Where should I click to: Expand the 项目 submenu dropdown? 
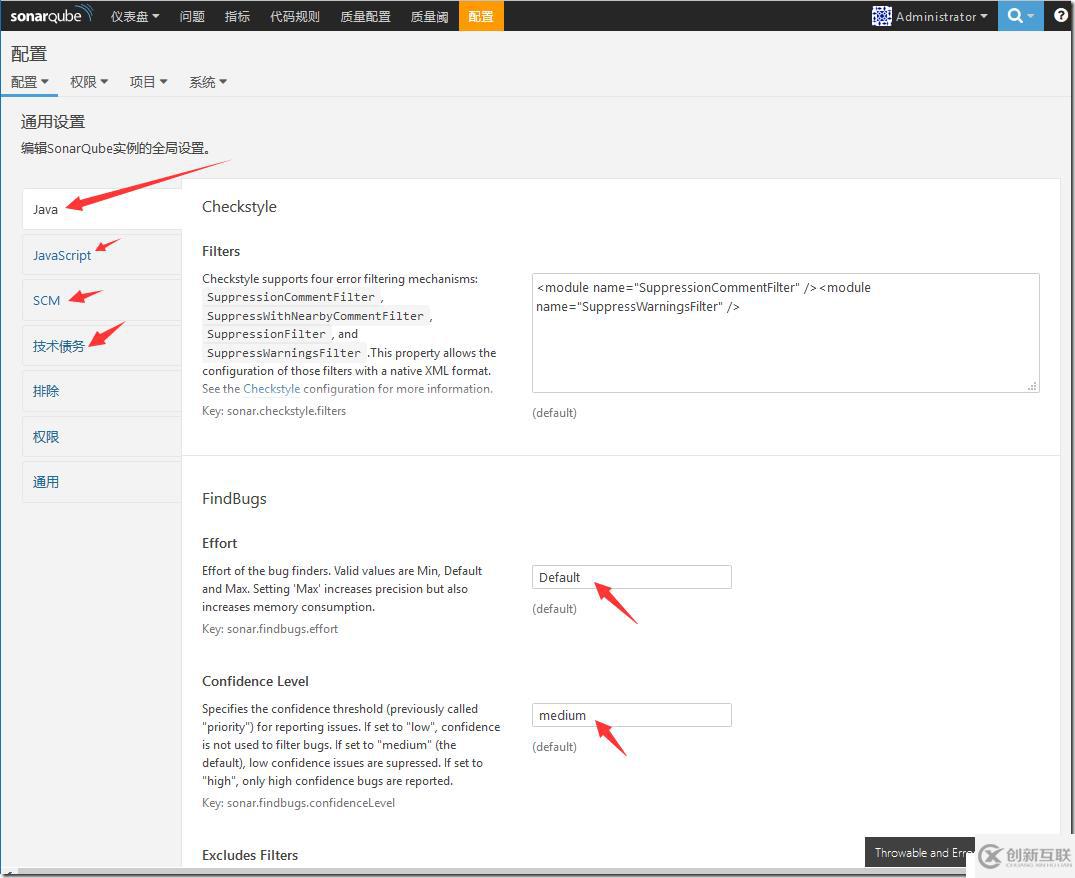(149, 82)
